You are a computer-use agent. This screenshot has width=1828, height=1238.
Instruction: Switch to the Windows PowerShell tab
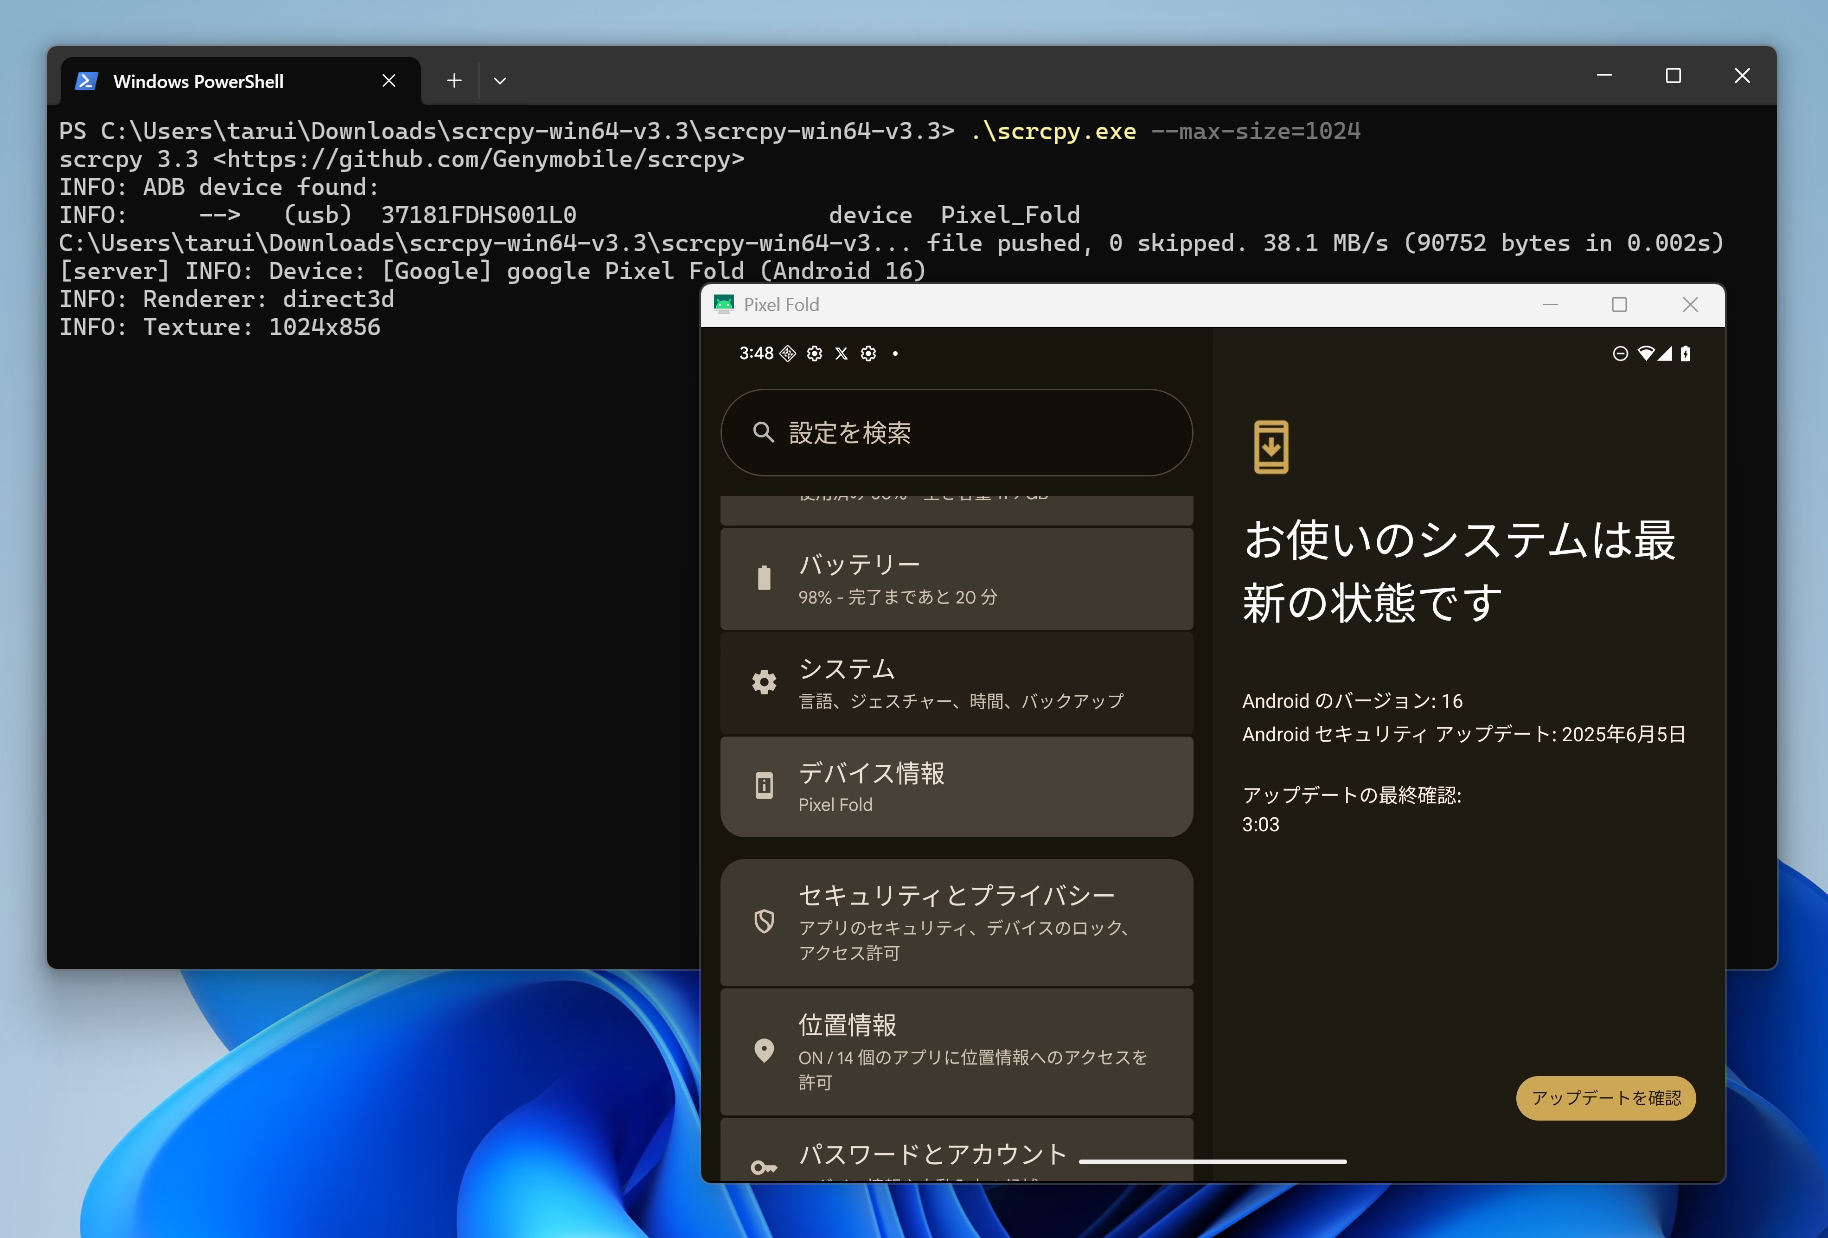[197, 80]
